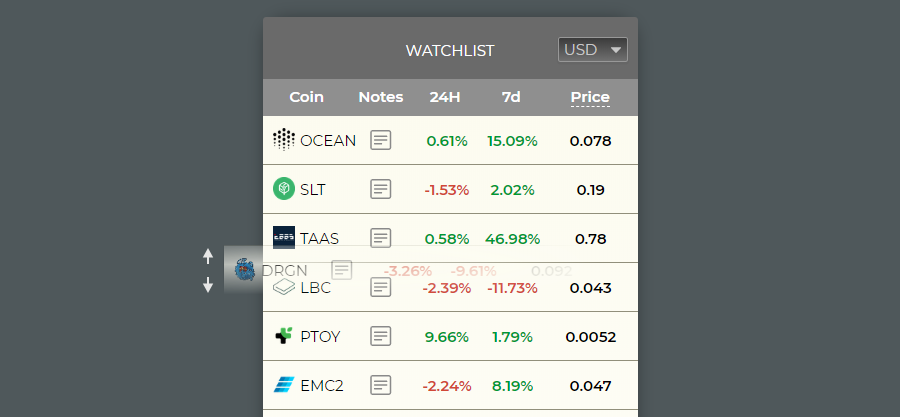900x417 pixels.
Task: Open the notes icon for SLT
Action: pyautogui.click(x=381, y=189)
